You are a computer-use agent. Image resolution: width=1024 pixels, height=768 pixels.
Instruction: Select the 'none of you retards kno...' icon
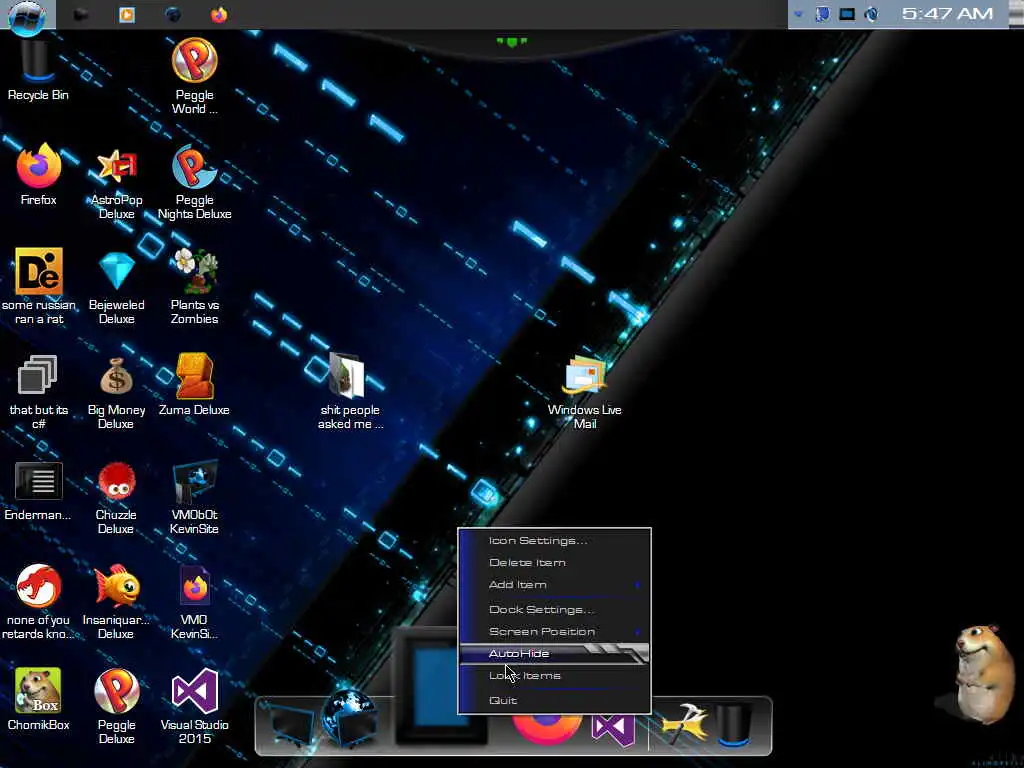pos(39,602)
